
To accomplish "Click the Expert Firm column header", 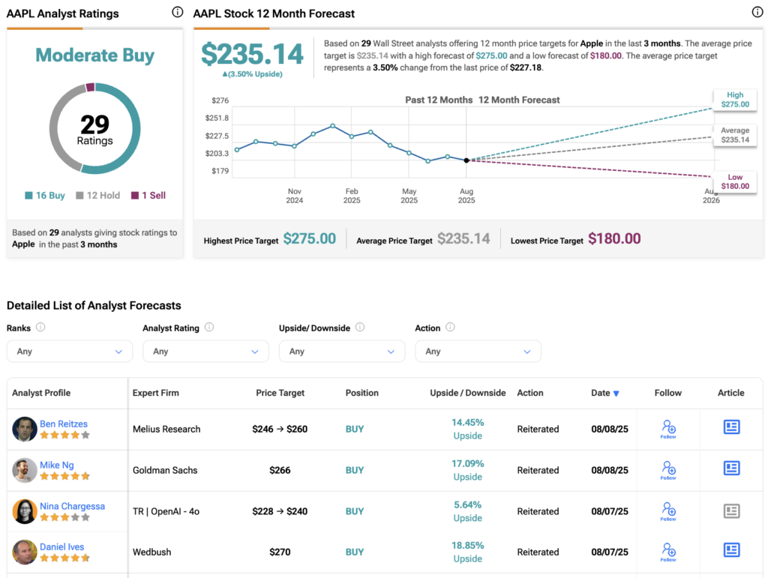I will [x=156, y=393].
